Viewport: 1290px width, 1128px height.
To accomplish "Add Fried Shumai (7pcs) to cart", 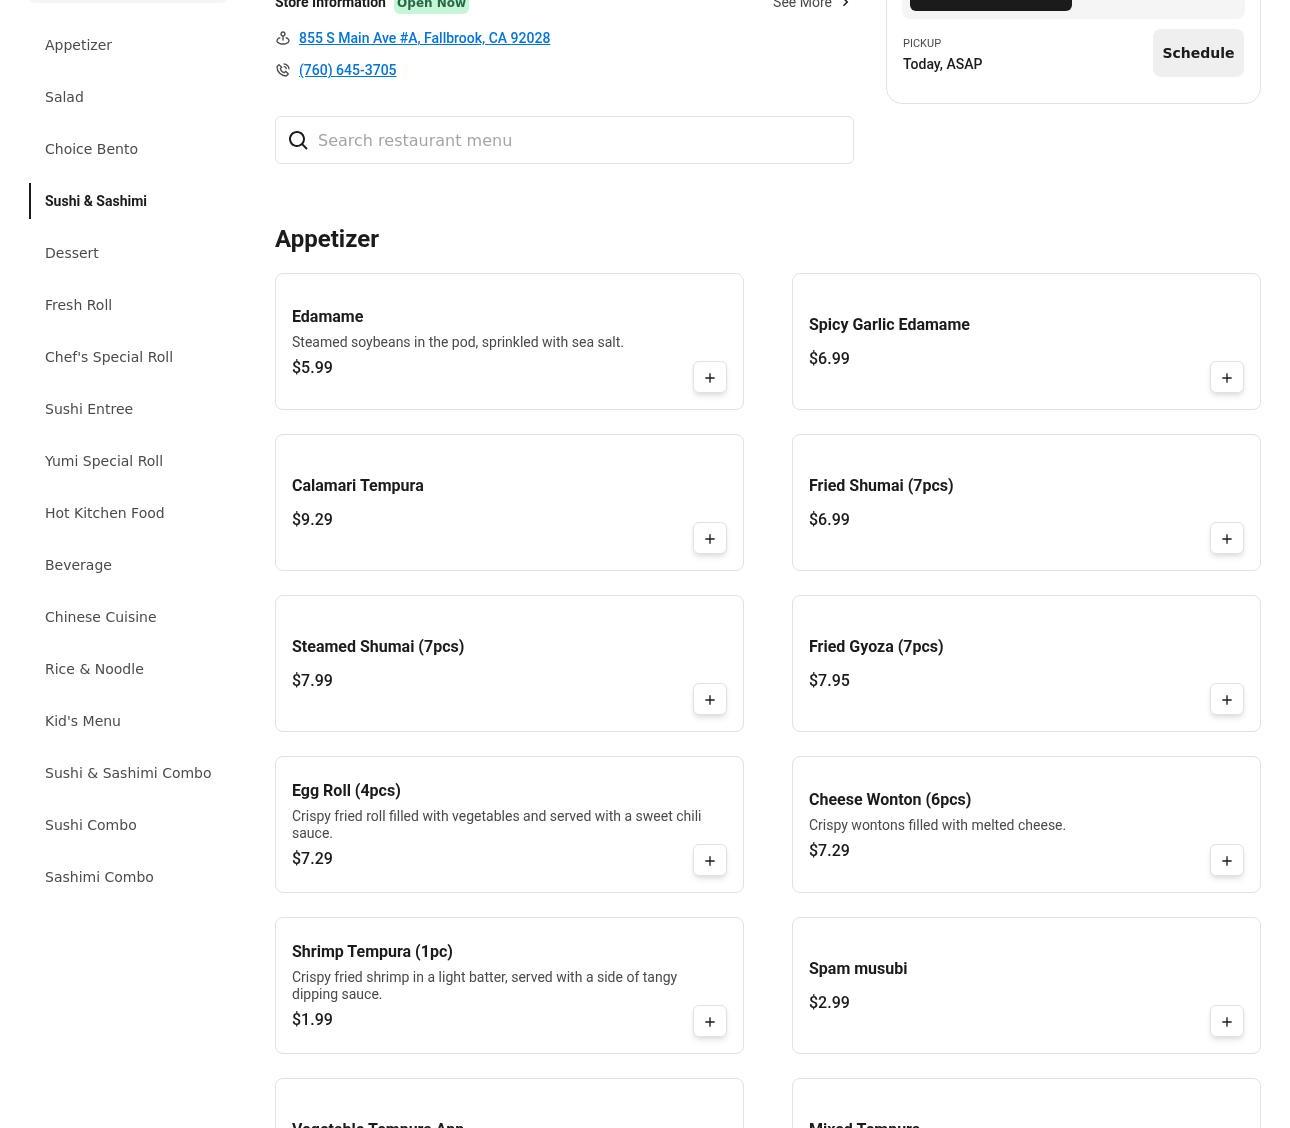I will (1226, 539).
